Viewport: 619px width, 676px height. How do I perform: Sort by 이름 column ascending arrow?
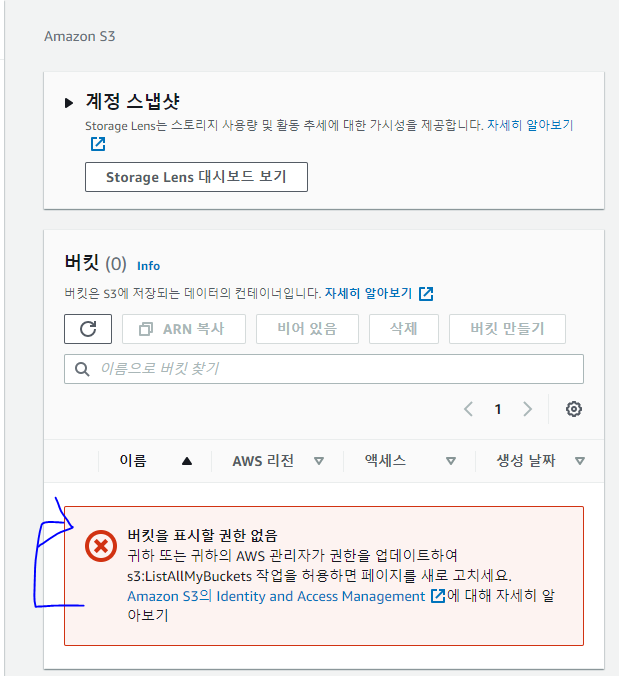187,461
